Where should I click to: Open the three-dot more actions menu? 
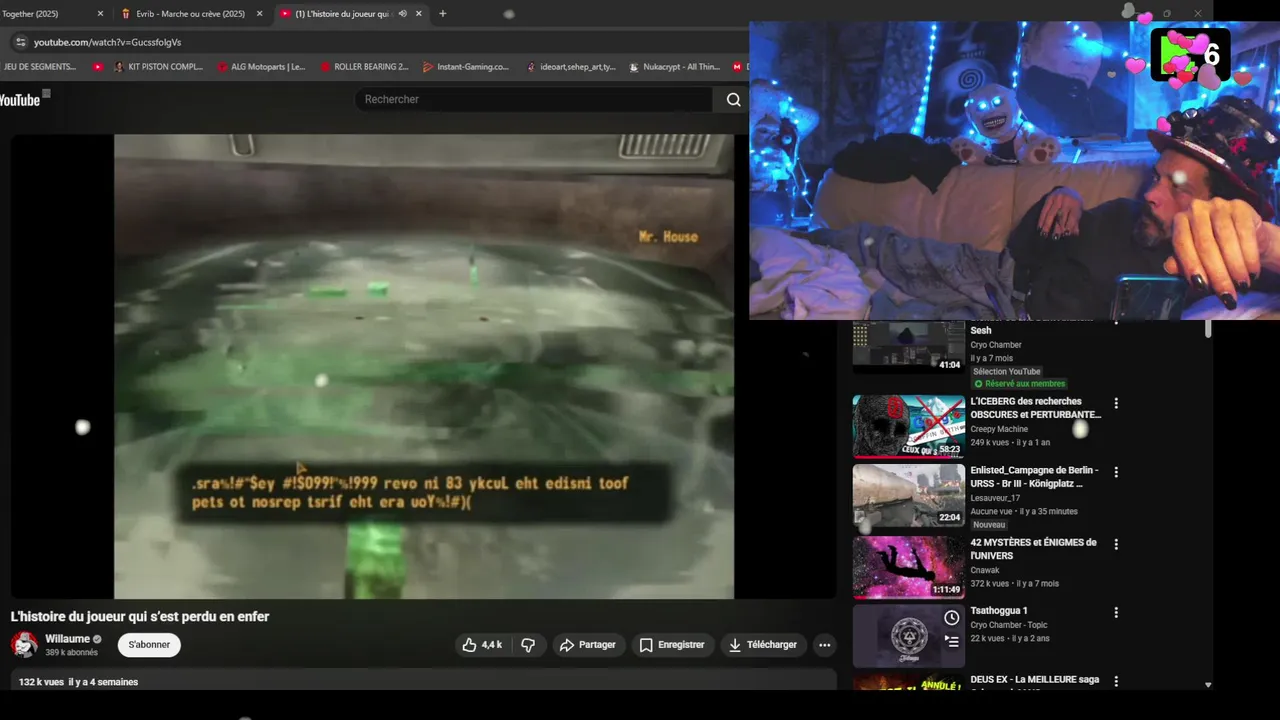pyautogui.click(x=825, y=645)
